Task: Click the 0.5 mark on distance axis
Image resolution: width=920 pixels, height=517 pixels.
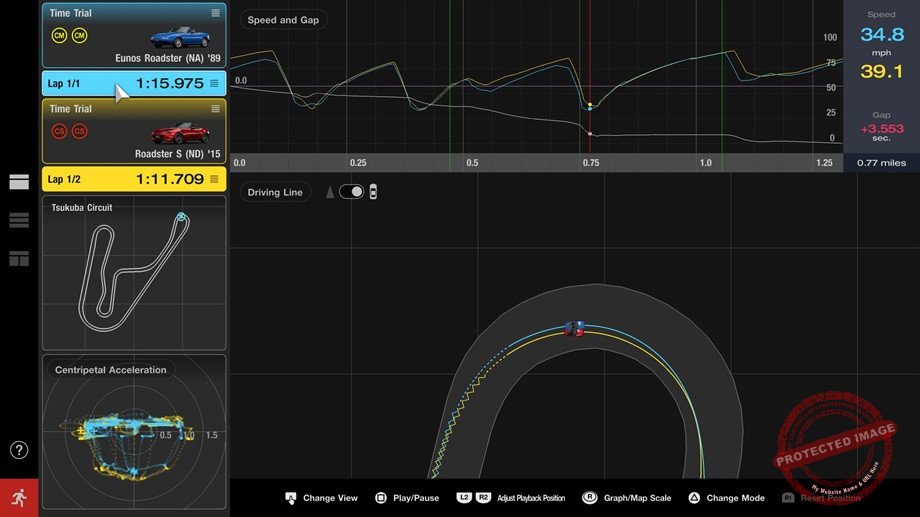Action: (472, 163)
